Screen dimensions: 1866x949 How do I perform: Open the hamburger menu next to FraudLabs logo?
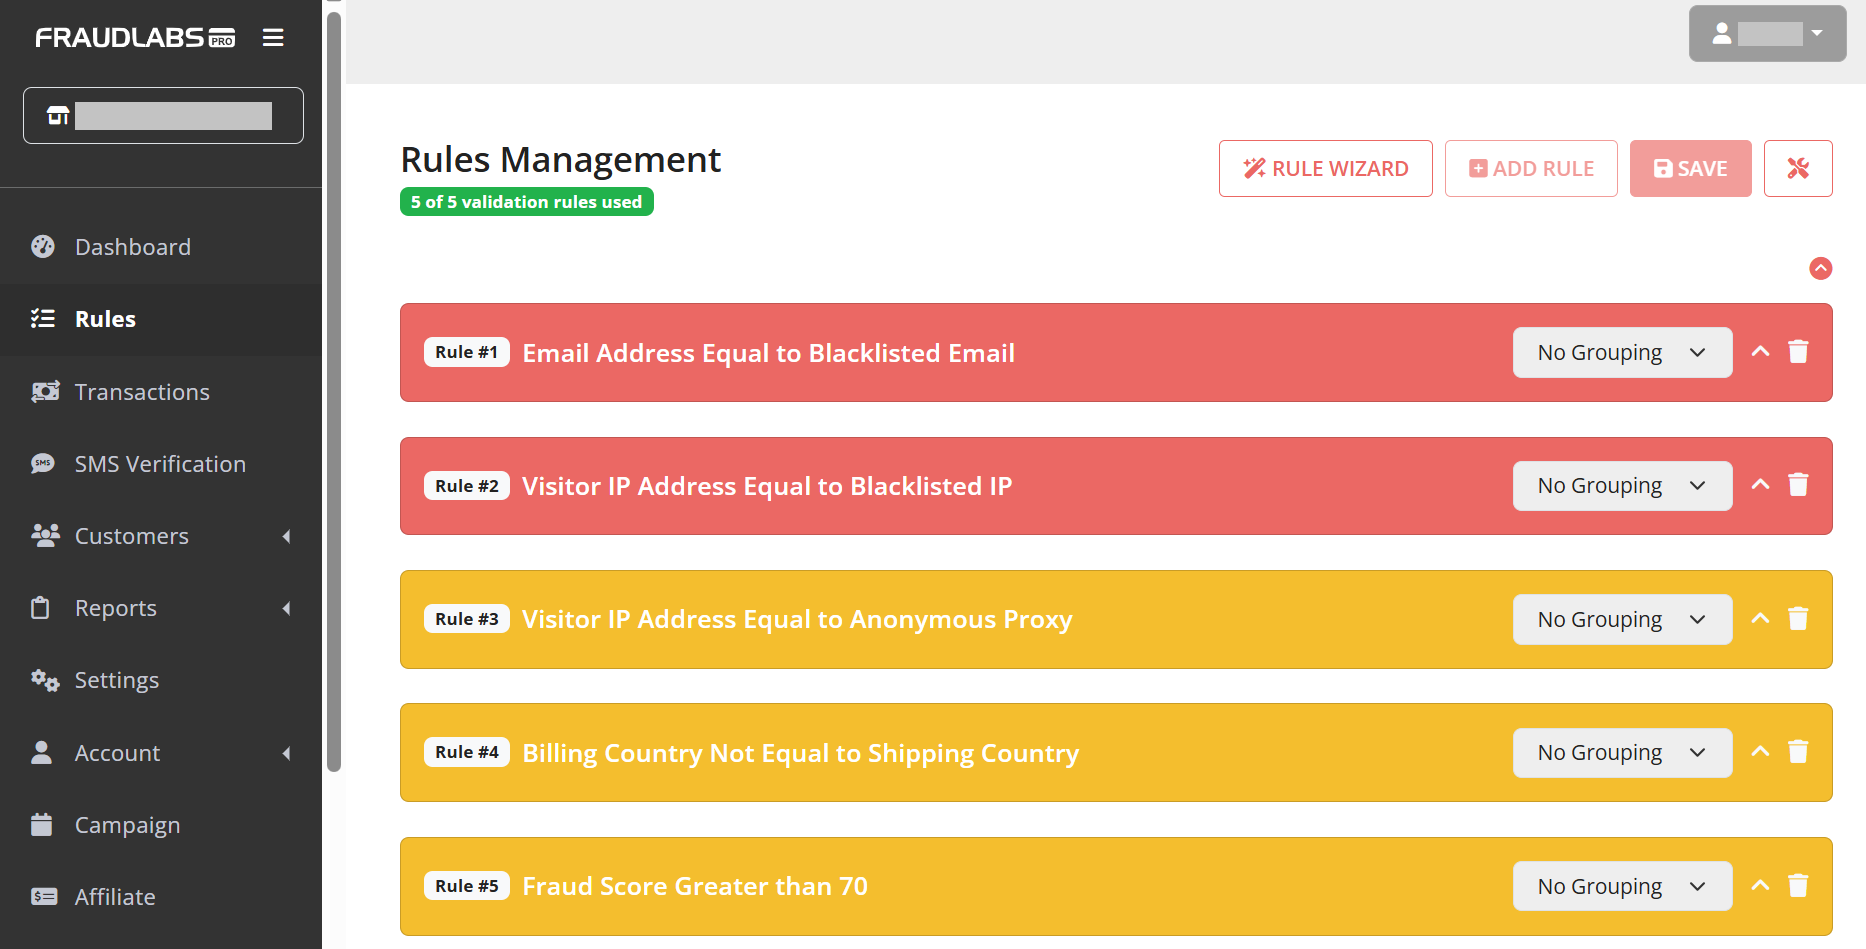click(272, 37)
